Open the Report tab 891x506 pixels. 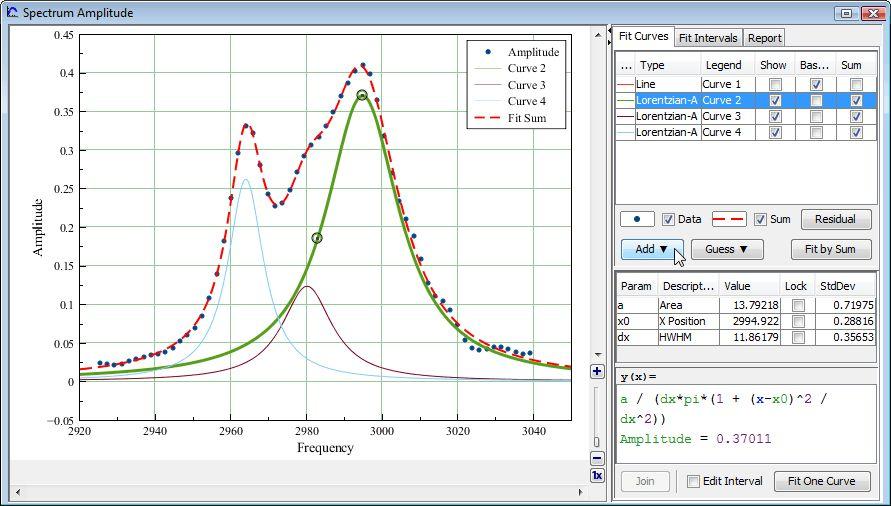coord(764,38)
